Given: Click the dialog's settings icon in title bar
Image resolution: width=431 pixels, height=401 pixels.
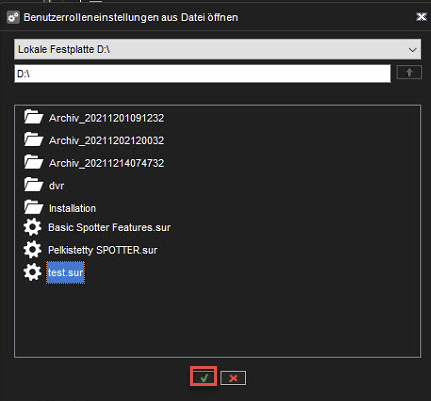Looking at the screenshot, I should point(13,17).
